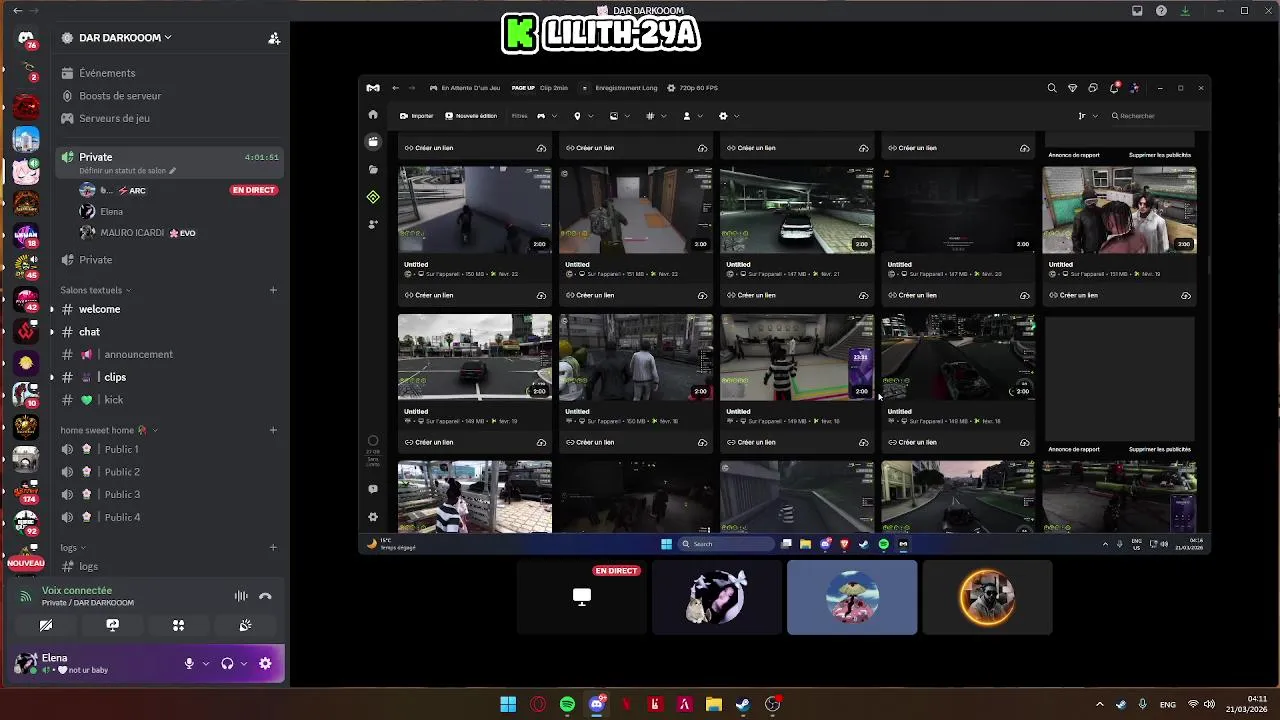Click the EN DIRECT badge beside ARC user
The image size is (1280, 720).
(253, 190)
